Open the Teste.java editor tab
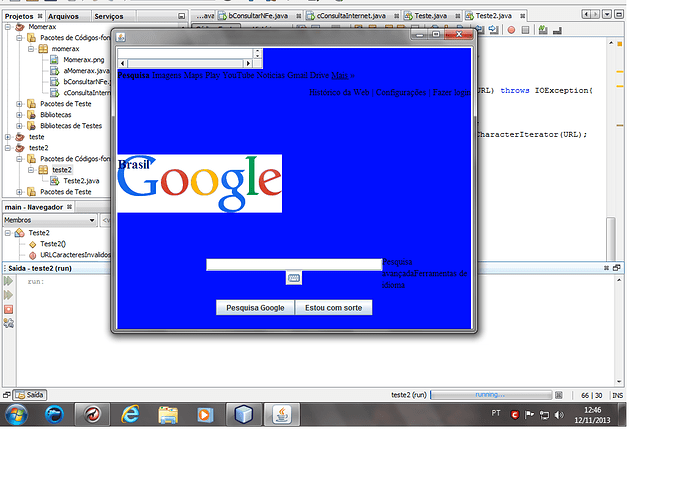The image size is (690, 500). 430,16
